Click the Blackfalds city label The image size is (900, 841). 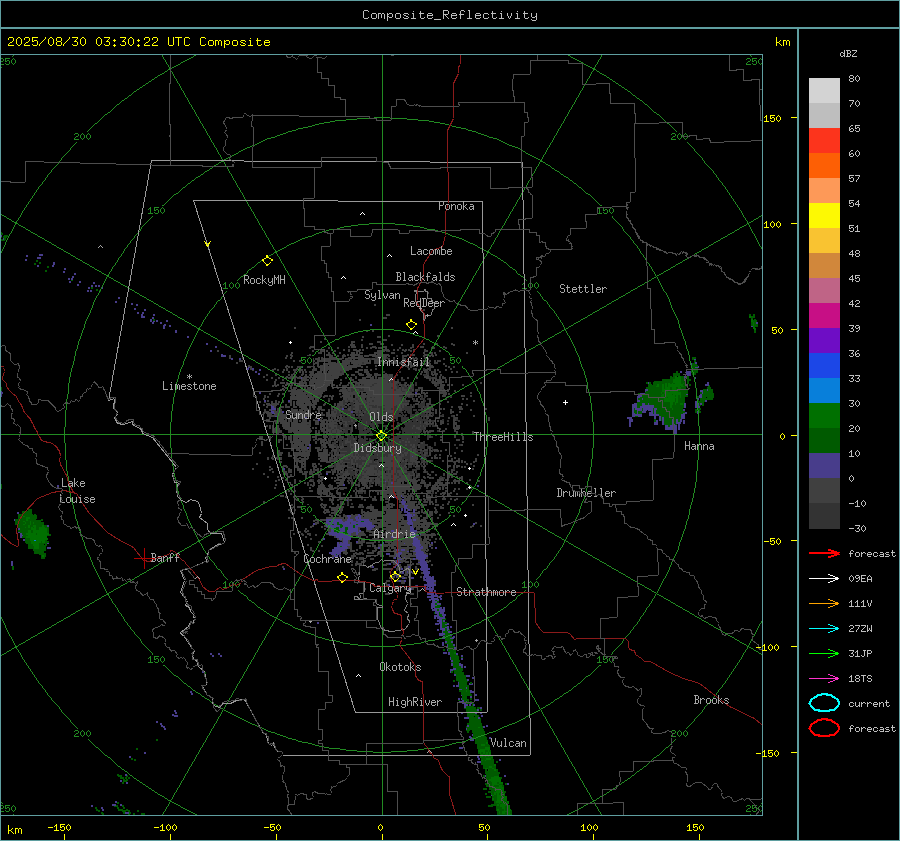pos(425,277)
